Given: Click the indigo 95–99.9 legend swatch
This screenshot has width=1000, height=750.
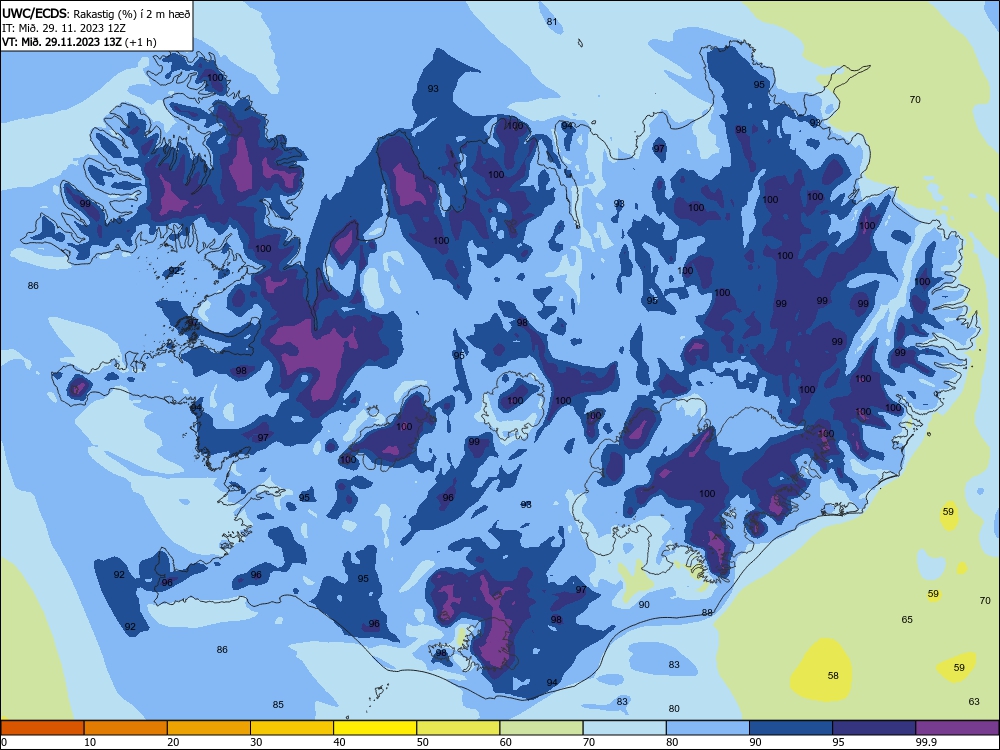Looking at the screenshot, I should click(874, 728).
